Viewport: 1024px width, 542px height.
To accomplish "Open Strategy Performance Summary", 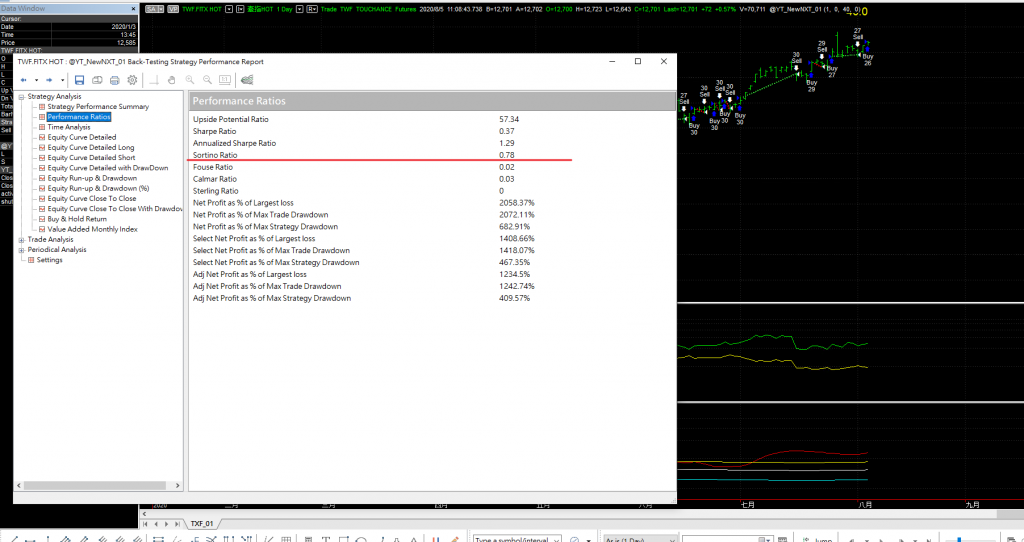I will point(97,107).
